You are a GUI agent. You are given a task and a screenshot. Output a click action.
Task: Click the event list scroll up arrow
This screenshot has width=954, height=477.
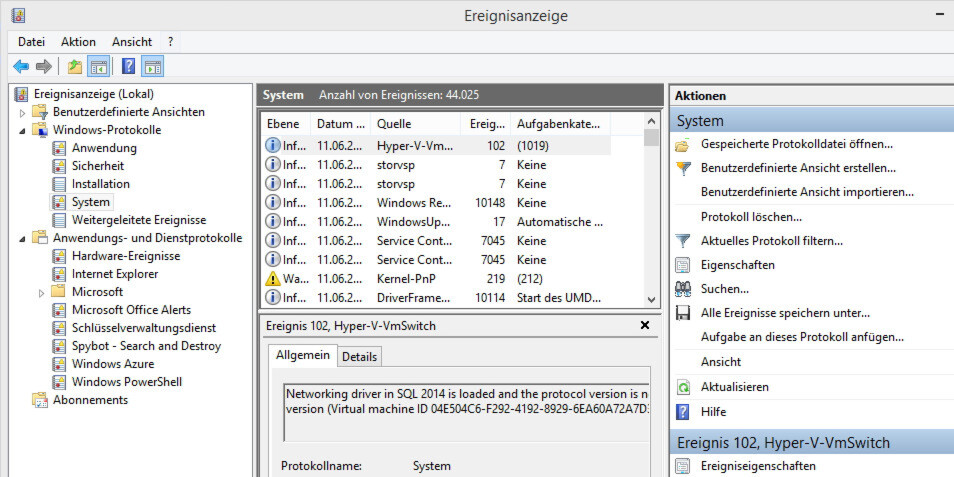click(x=651, y=121)
